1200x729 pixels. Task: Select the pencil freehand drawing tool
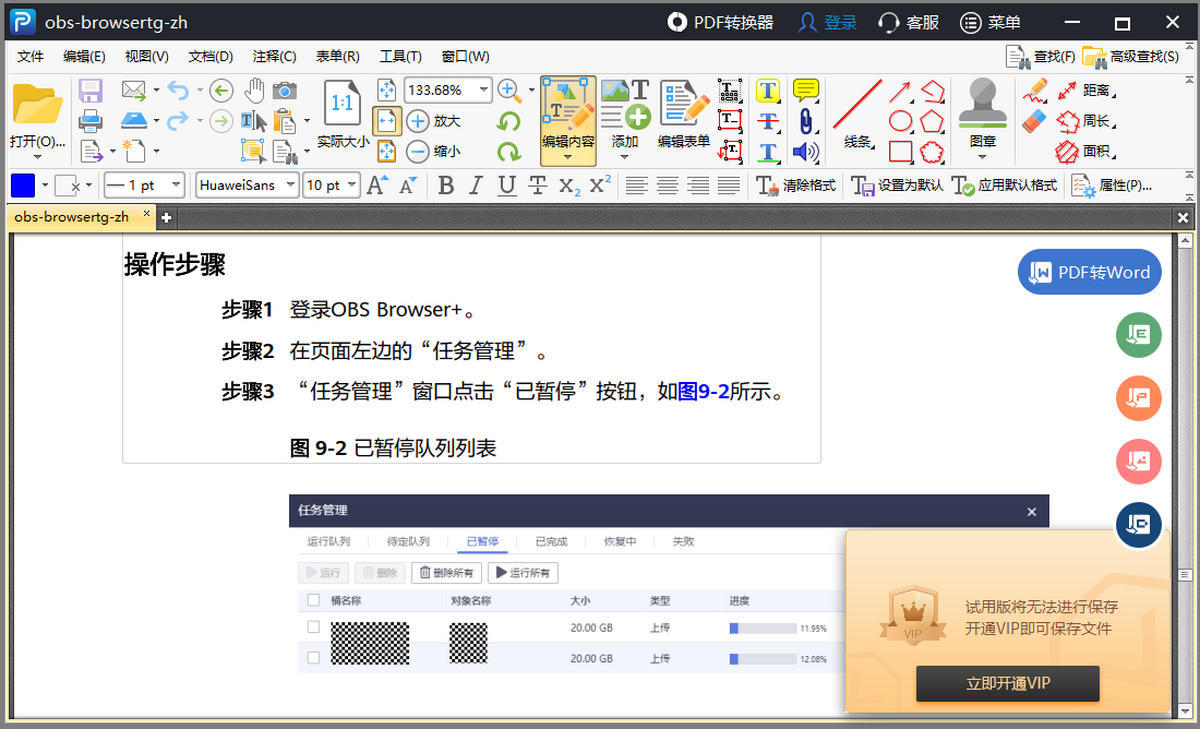point(1035,91)
